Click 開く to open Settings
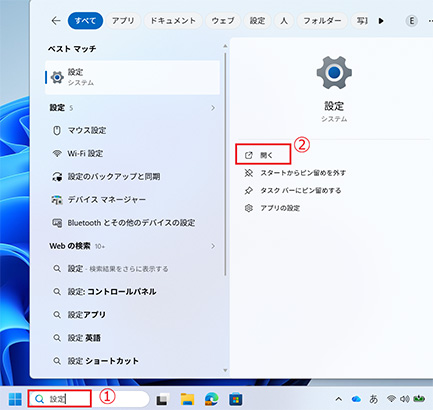This screenshot has height=410, width=433. click(x=263, y=155)
